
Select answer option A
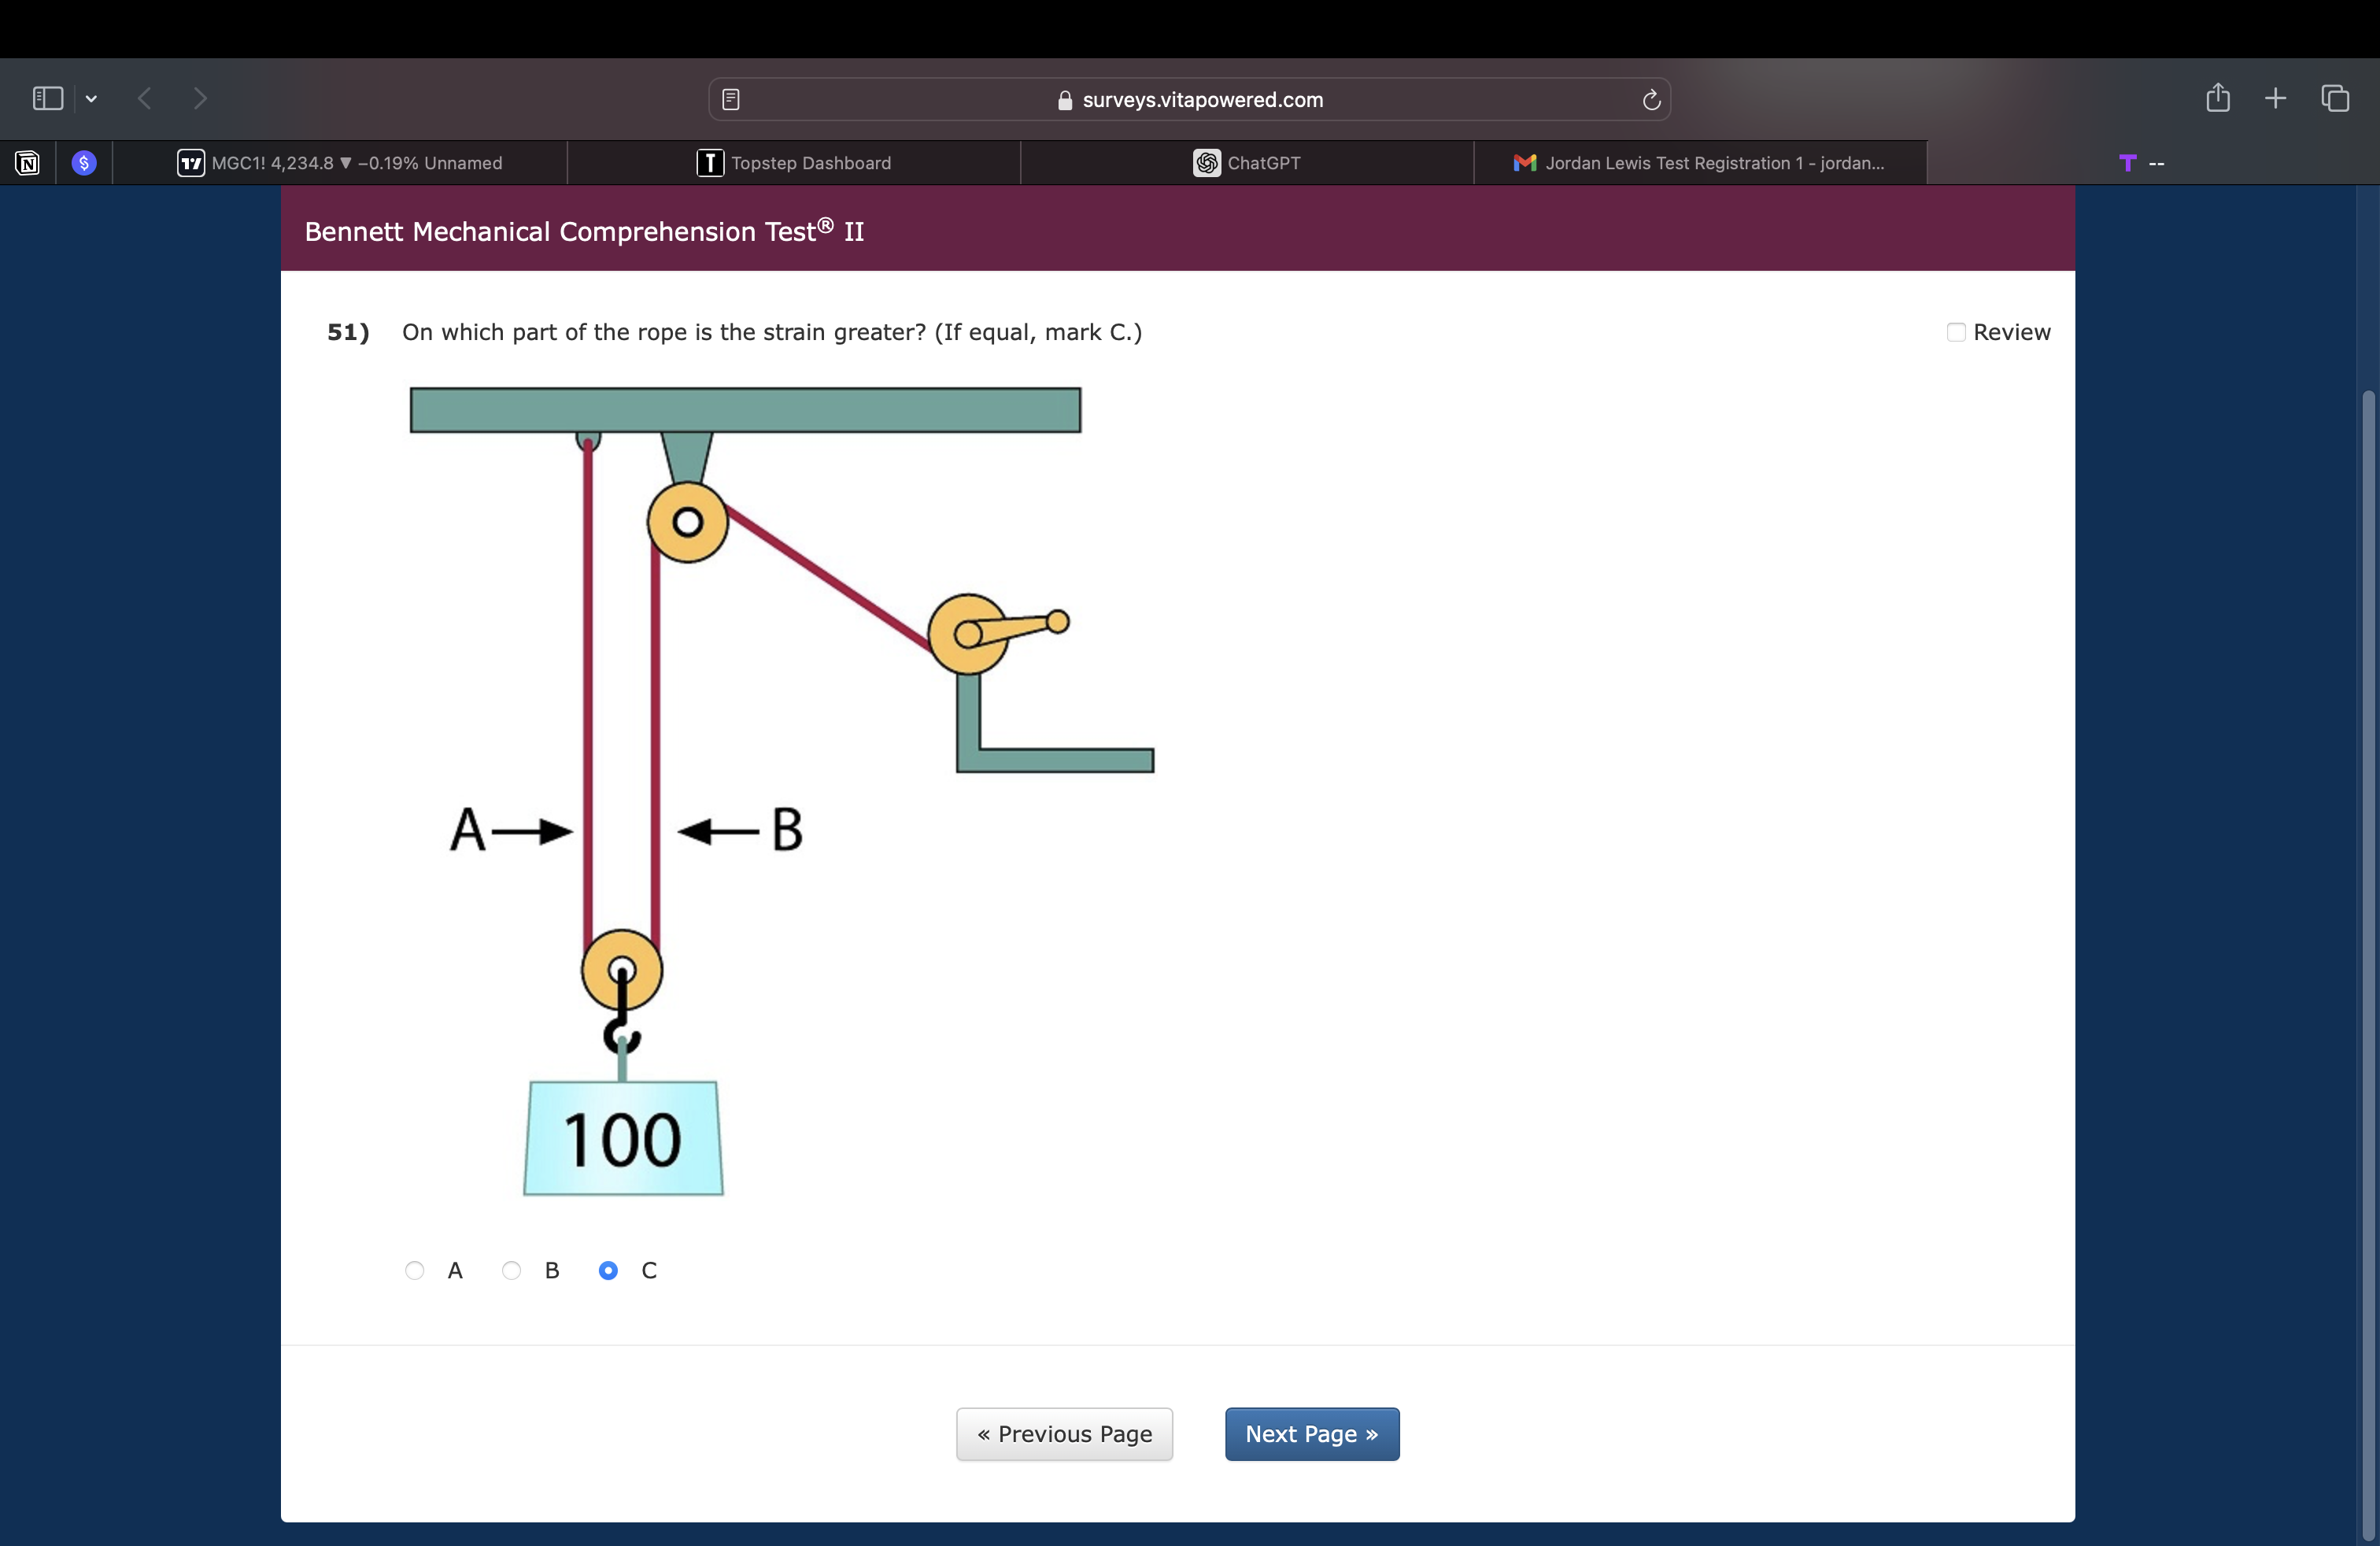(x=415, y=1270)
